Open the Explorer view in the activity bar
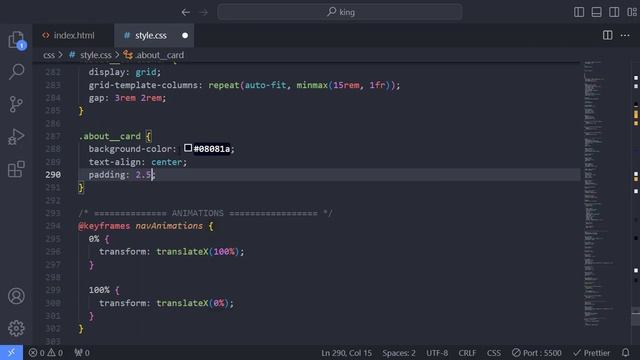640x360 pixels. point(16,40)
